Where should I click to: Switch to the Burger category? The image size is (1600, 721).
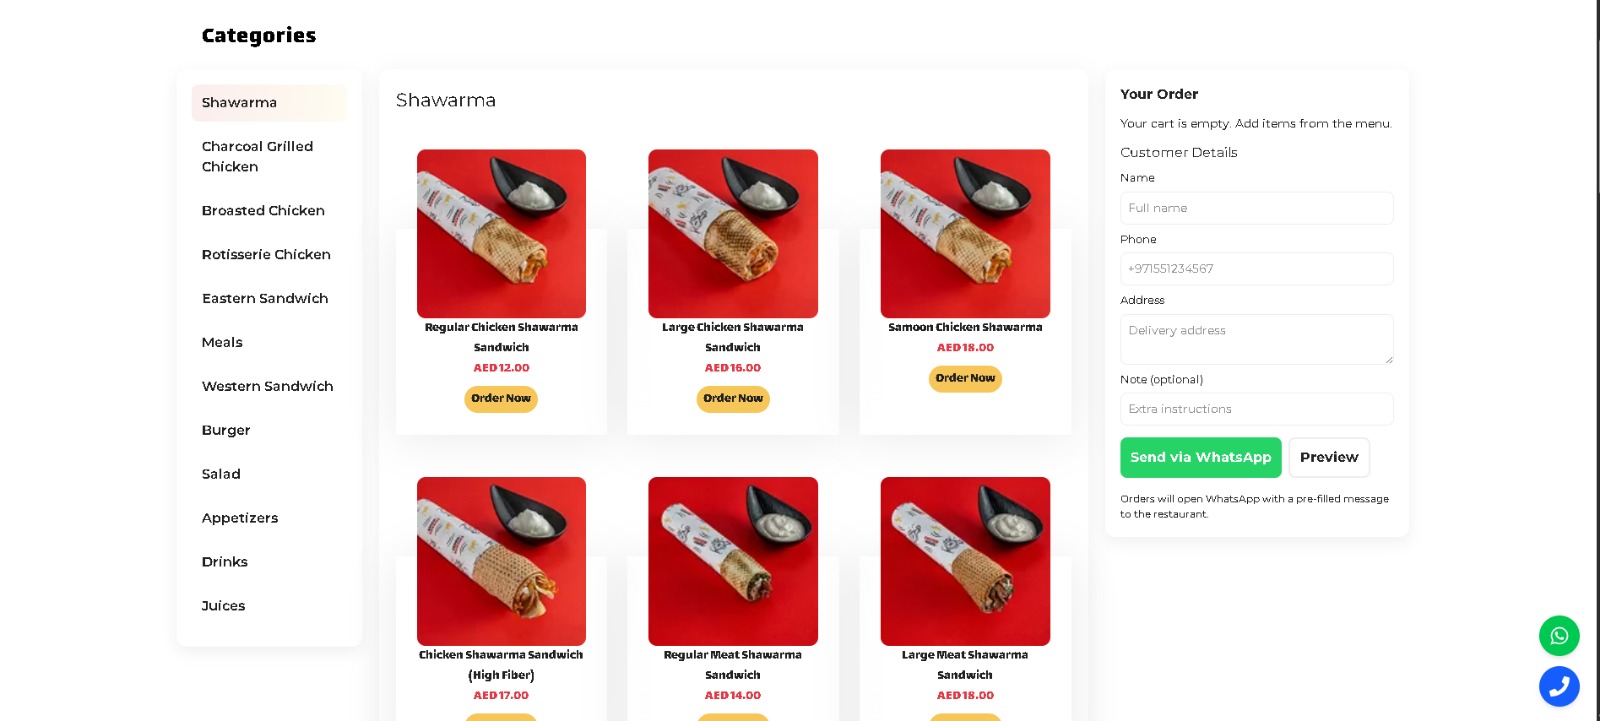pyautogui.click(x=226, y=431)
